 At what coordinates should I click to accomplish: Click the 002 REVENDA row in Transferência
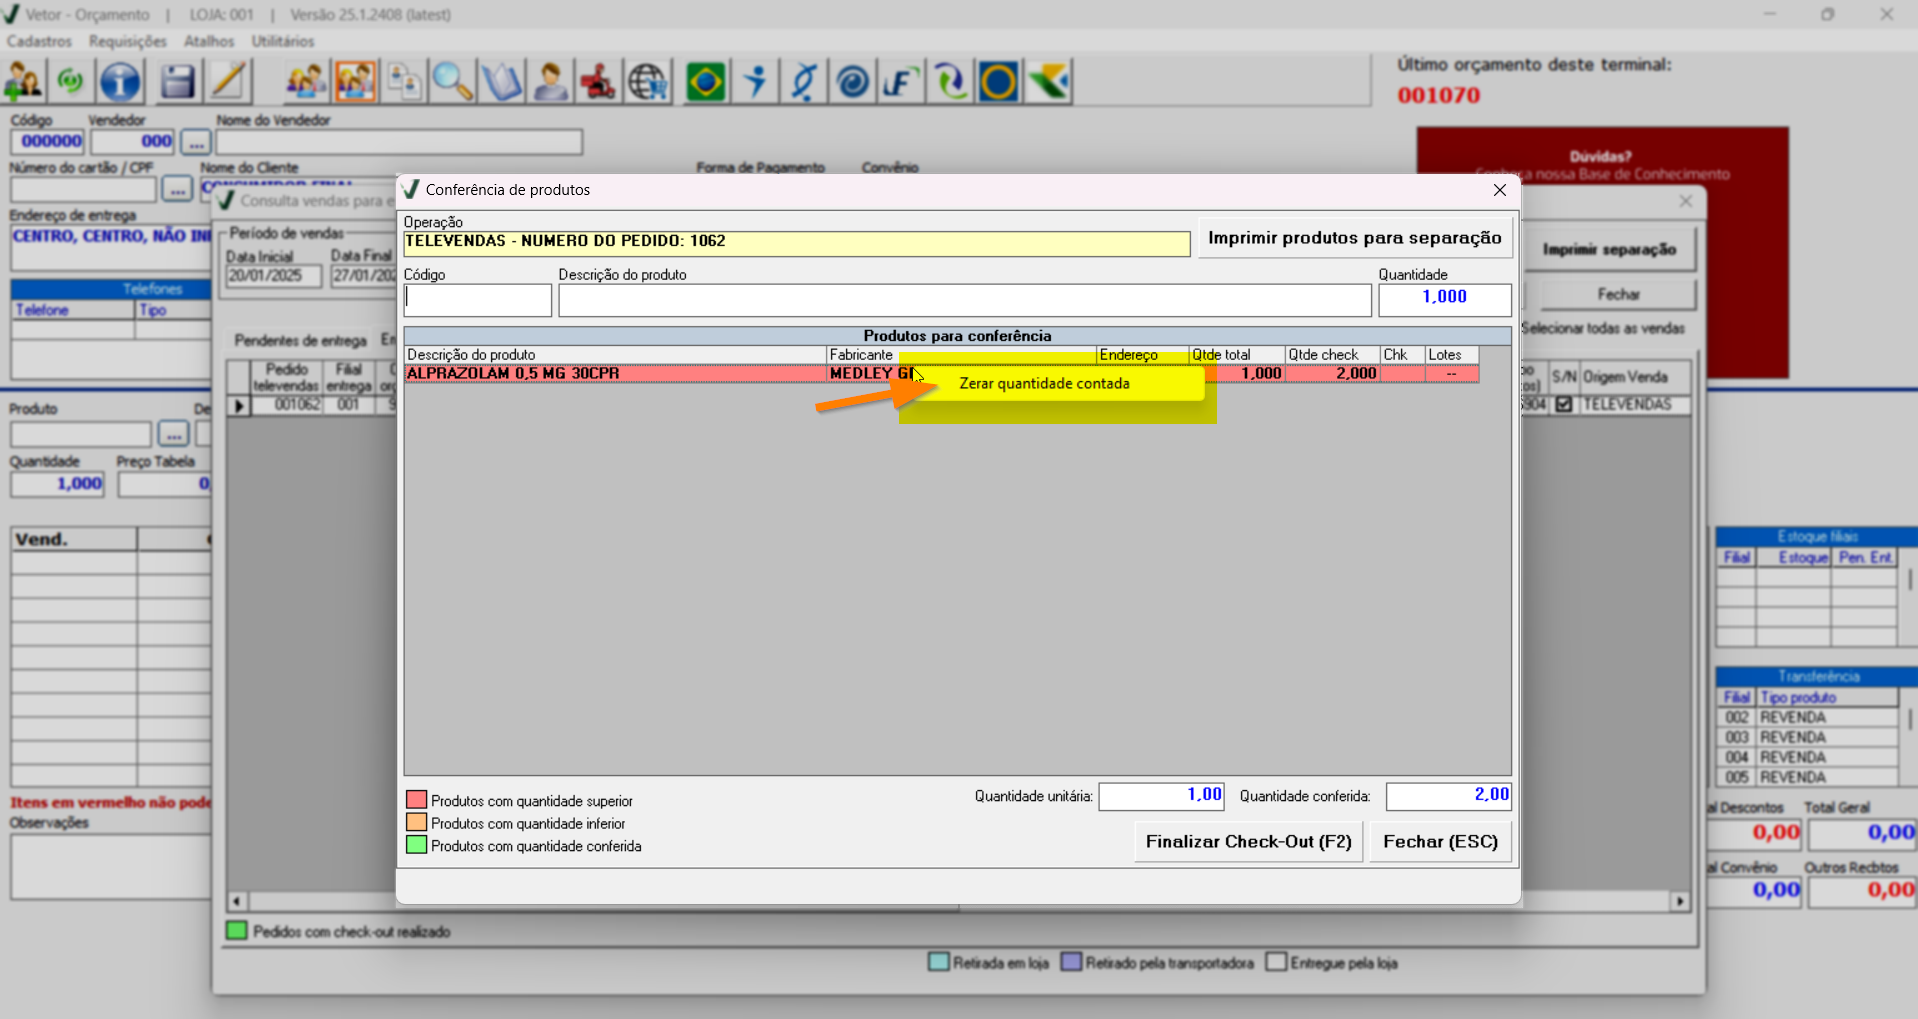[x=1806, y=718]
